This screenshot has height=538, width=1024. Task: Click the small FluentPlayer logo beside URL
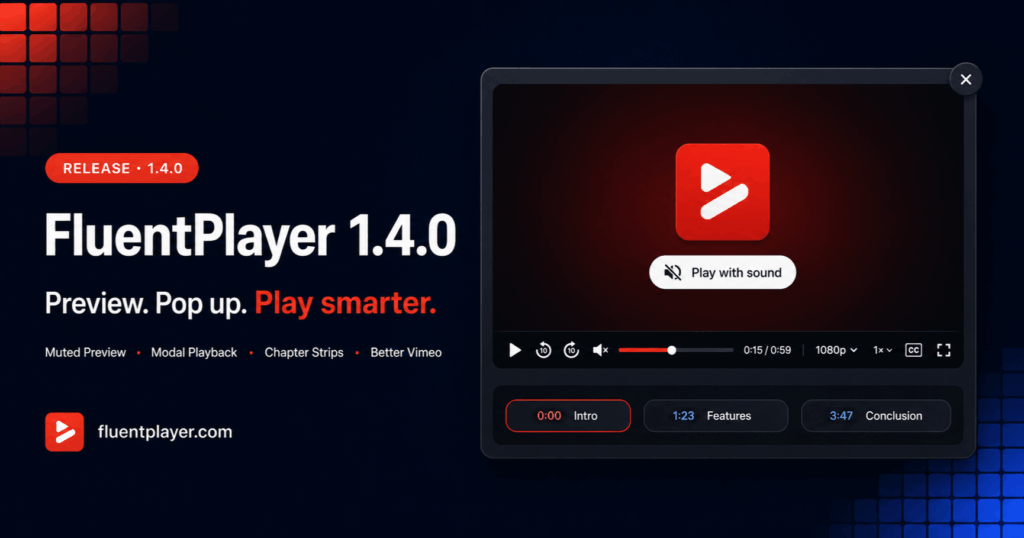pos(65,432)
